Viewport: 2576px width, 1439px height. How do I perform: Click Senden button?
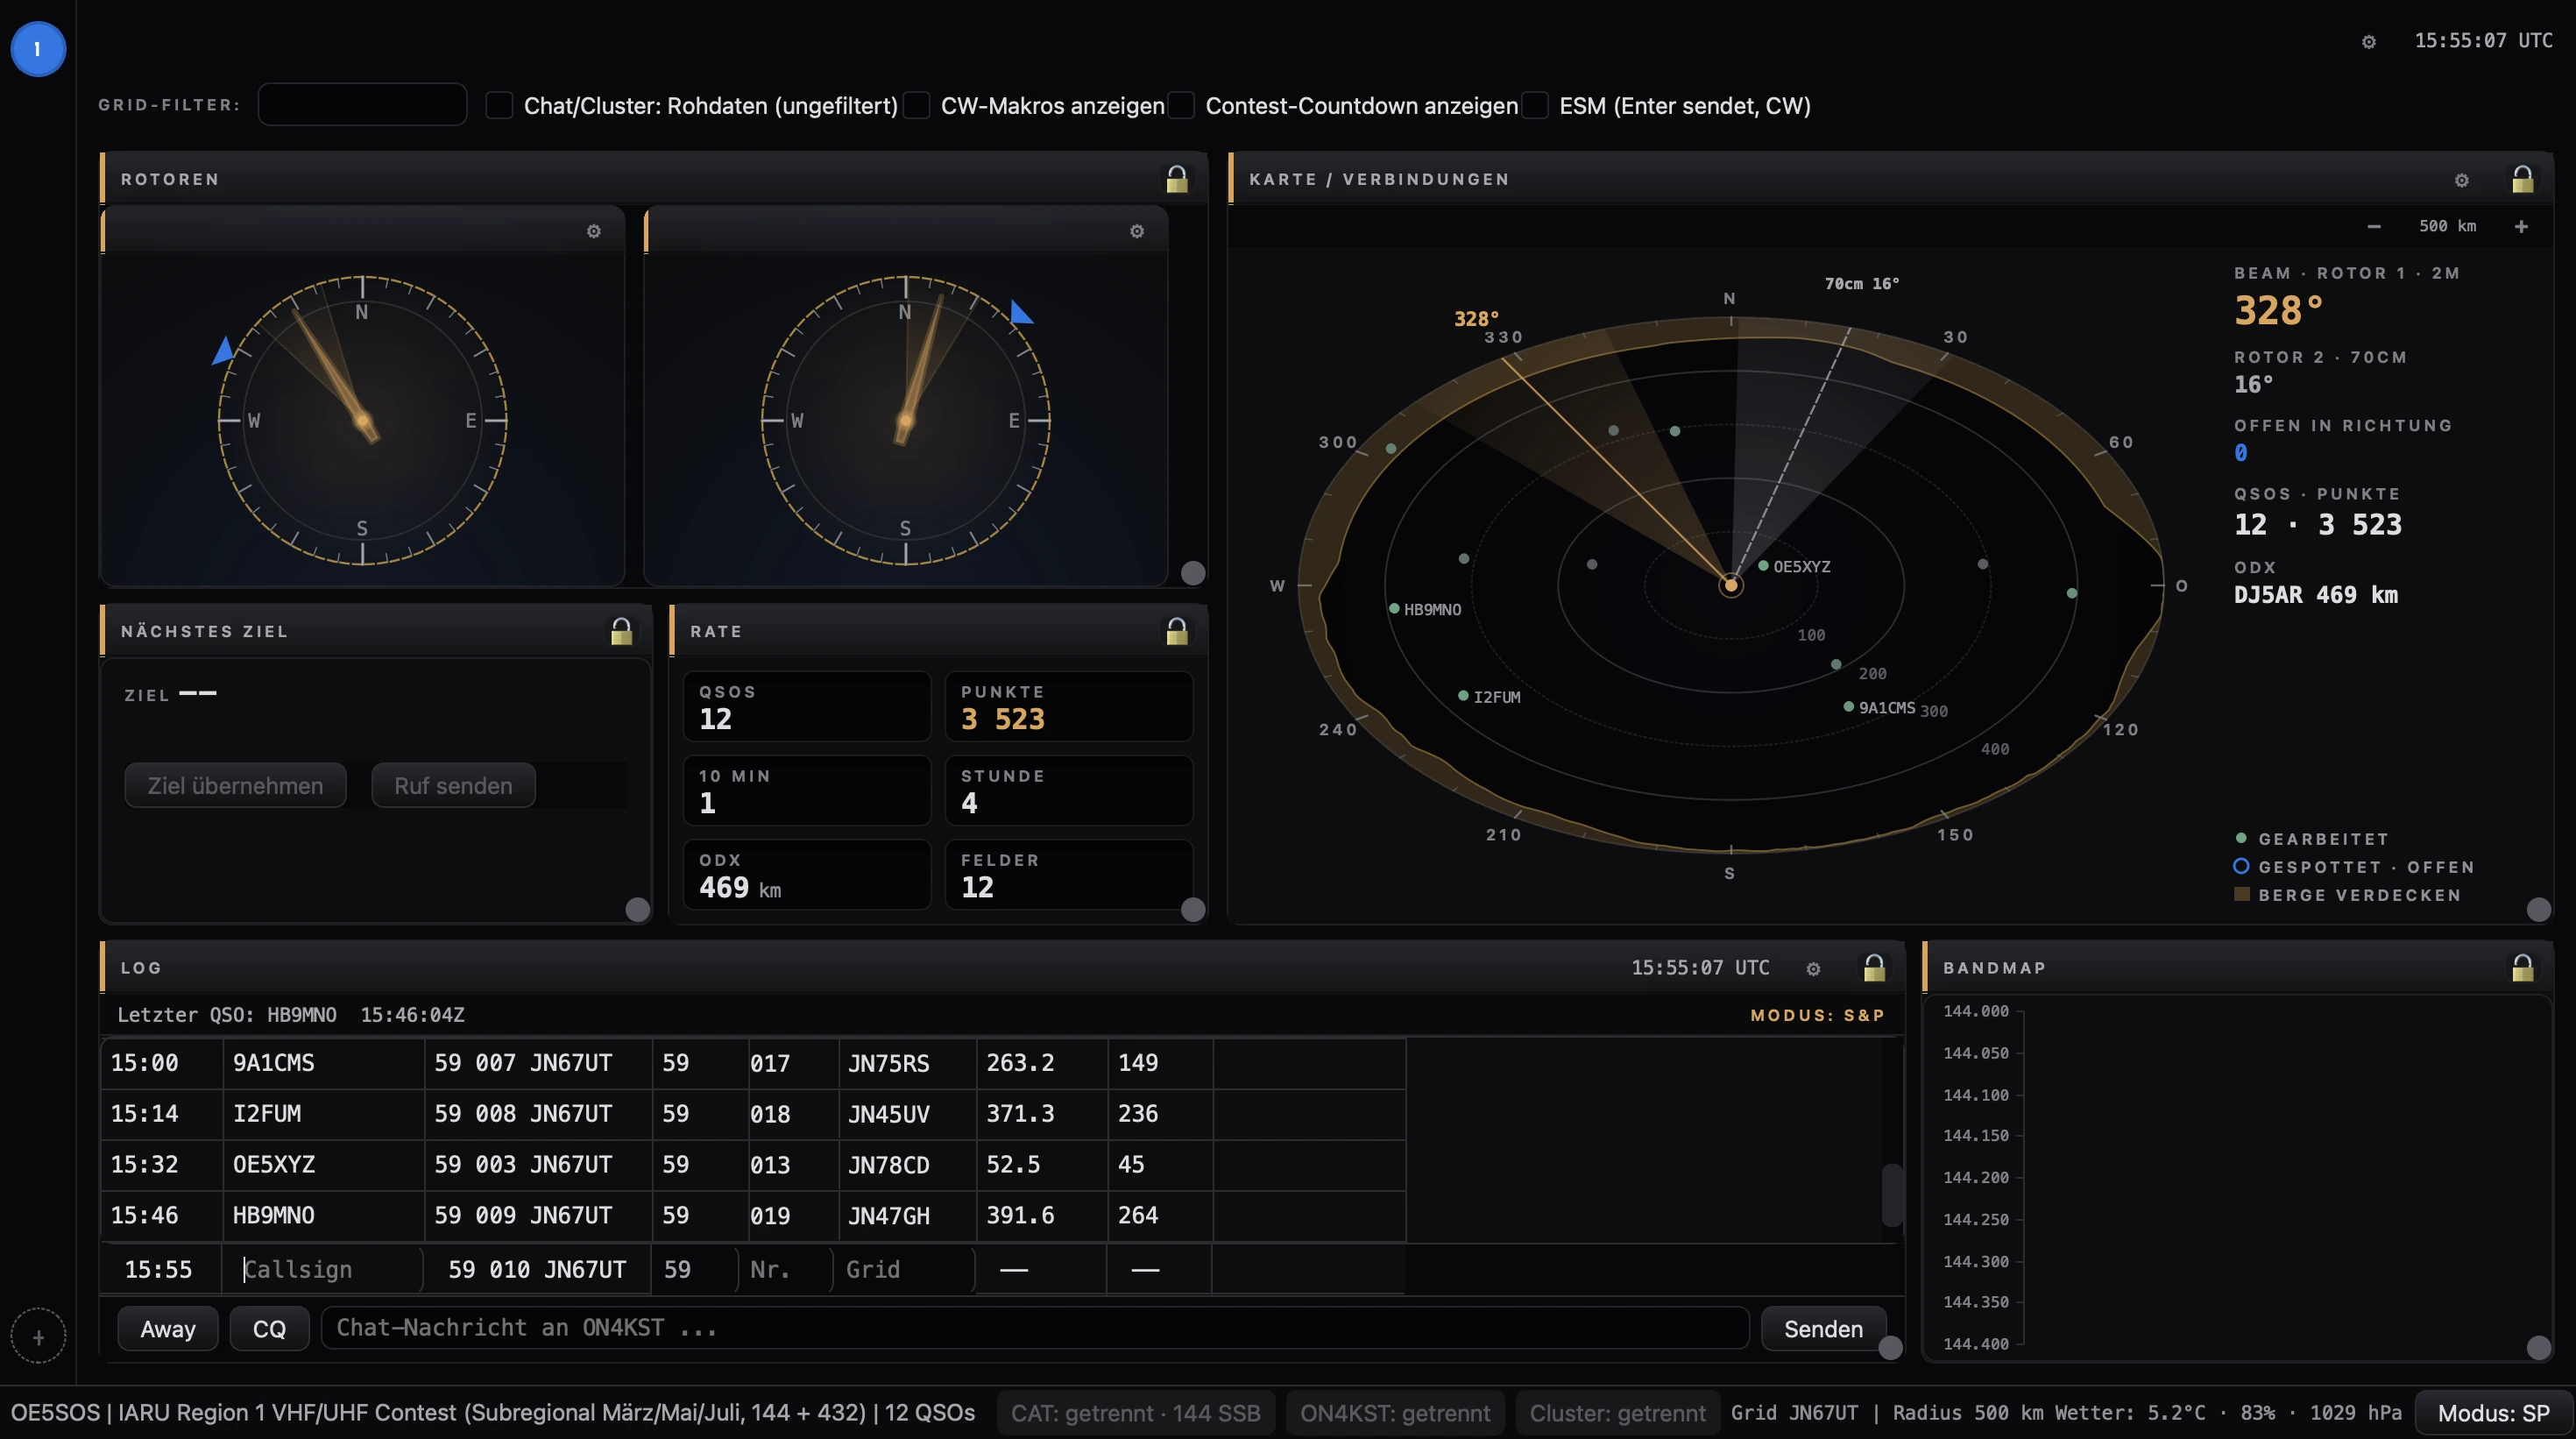point(1823,1329)
